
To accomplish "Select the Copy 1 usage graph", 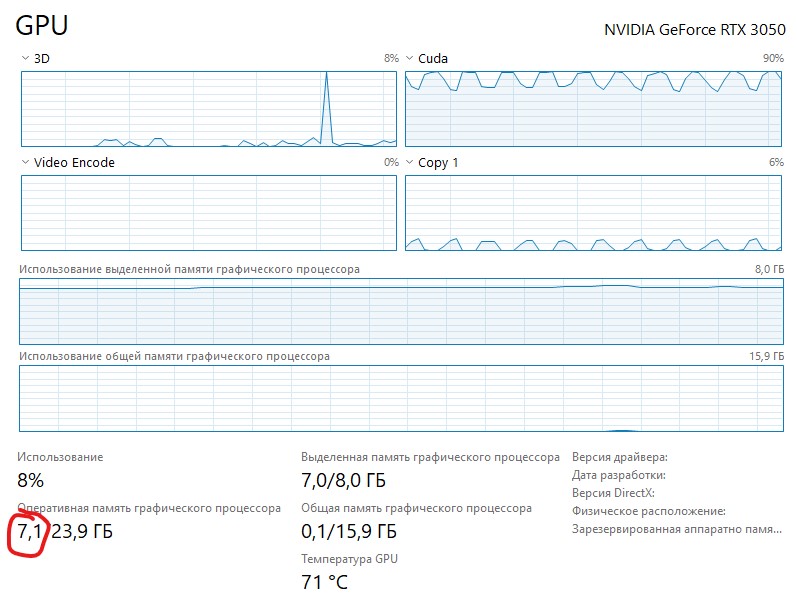I will [593, 212].
